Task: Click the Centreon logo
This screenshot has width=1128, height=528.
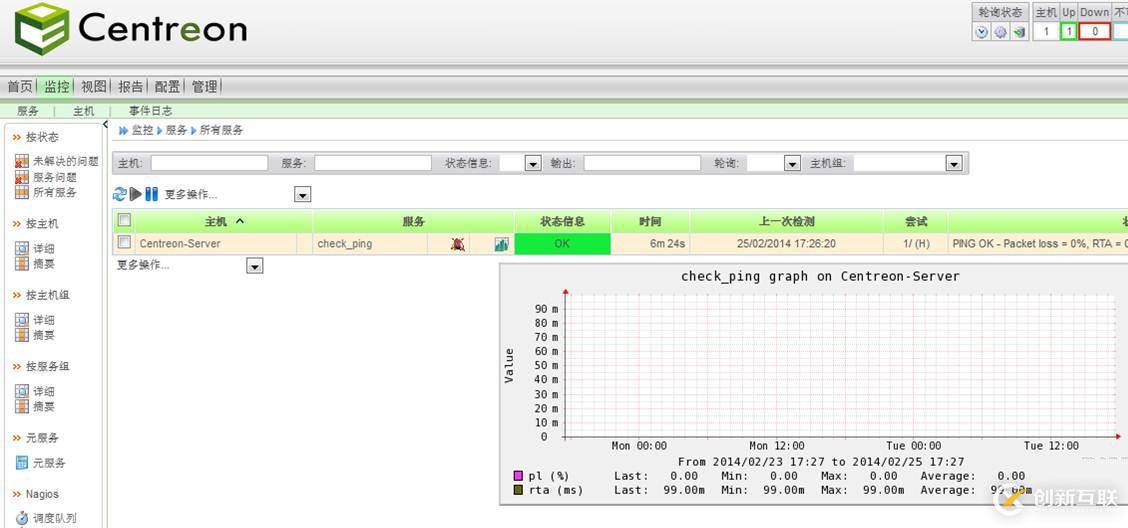Action: pos(130,29)
